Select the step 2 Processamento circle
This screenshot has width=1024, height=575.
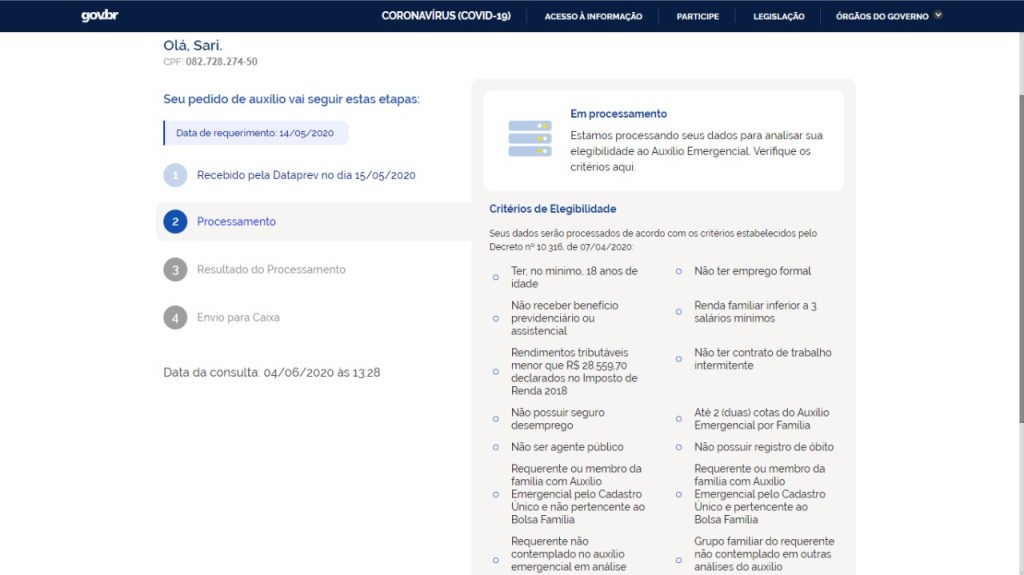[x=175, y=222]
